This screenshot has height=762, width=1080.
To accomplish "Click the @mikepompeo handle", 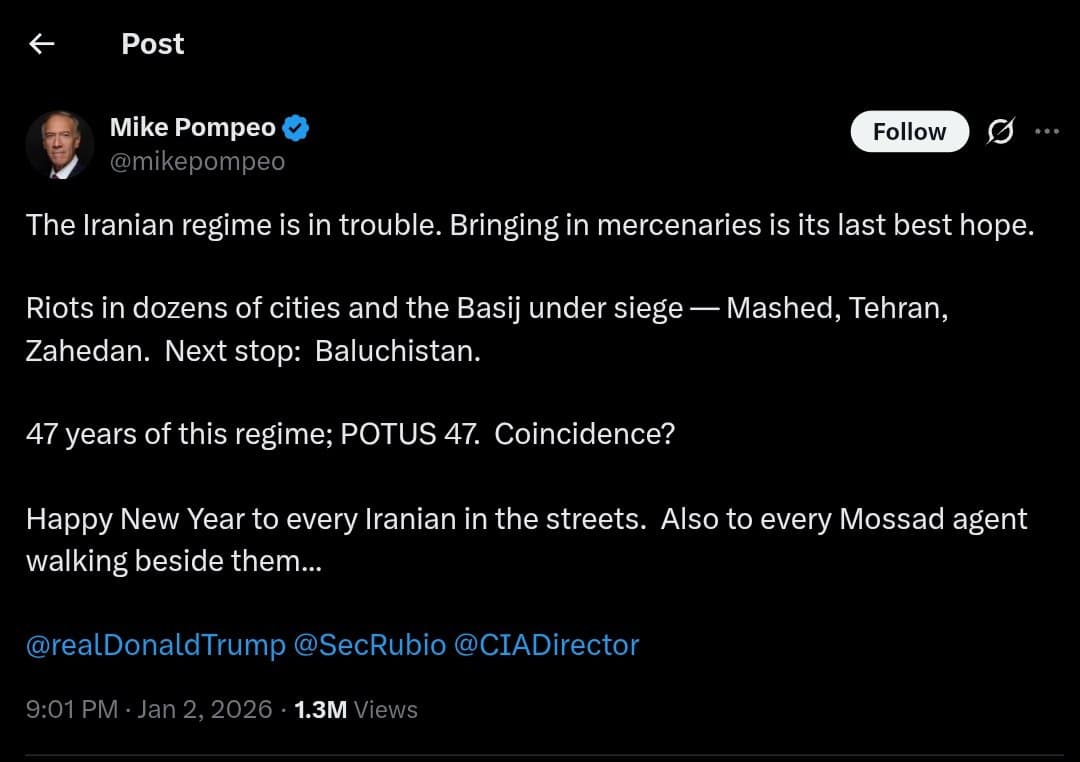I will pos(198,161).
